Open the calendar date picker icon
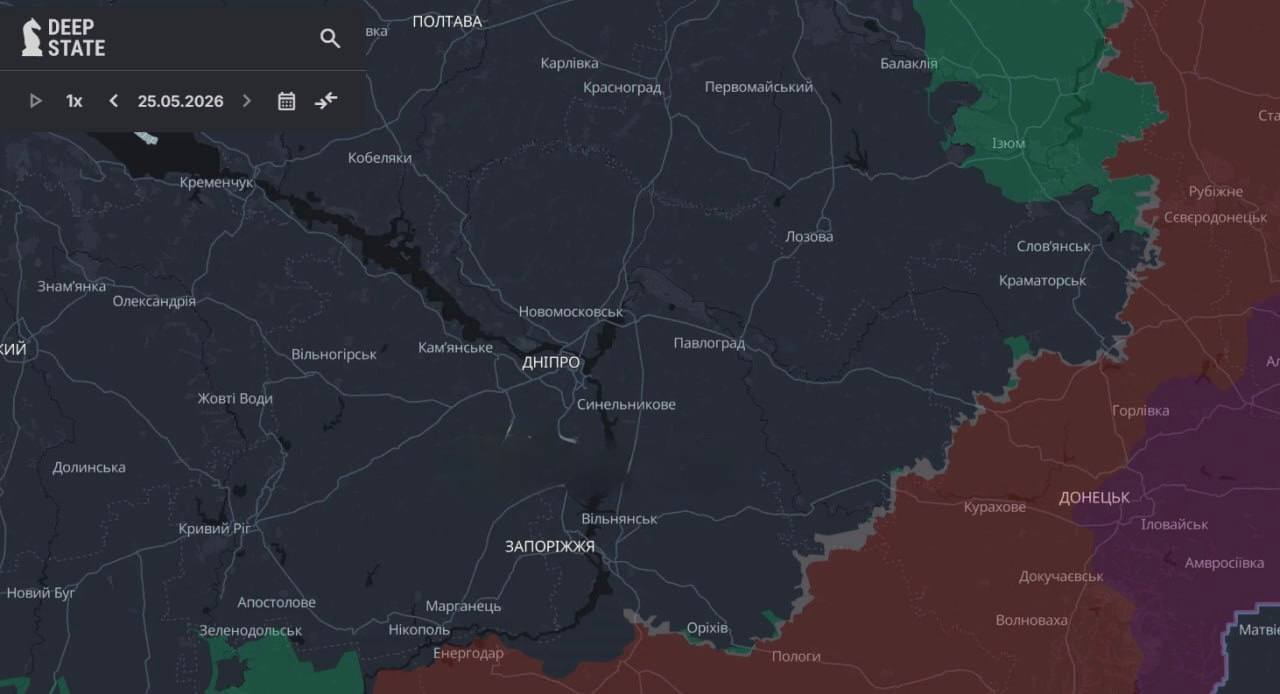The height and width of the screenshot is (694, 1280). pyautogui.click(x=286, y=101)
